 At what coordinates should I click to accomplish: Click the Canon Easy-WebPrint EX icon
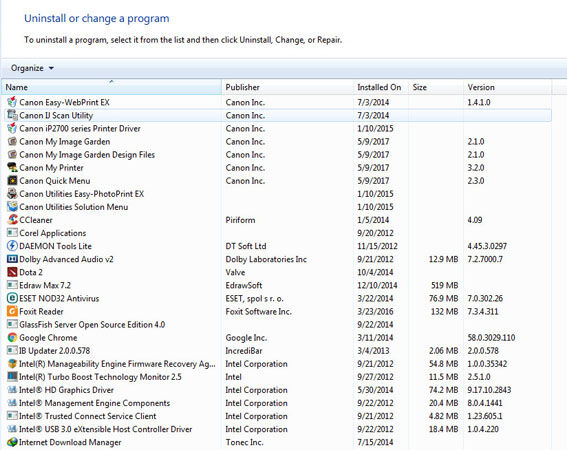coord(12,102)
